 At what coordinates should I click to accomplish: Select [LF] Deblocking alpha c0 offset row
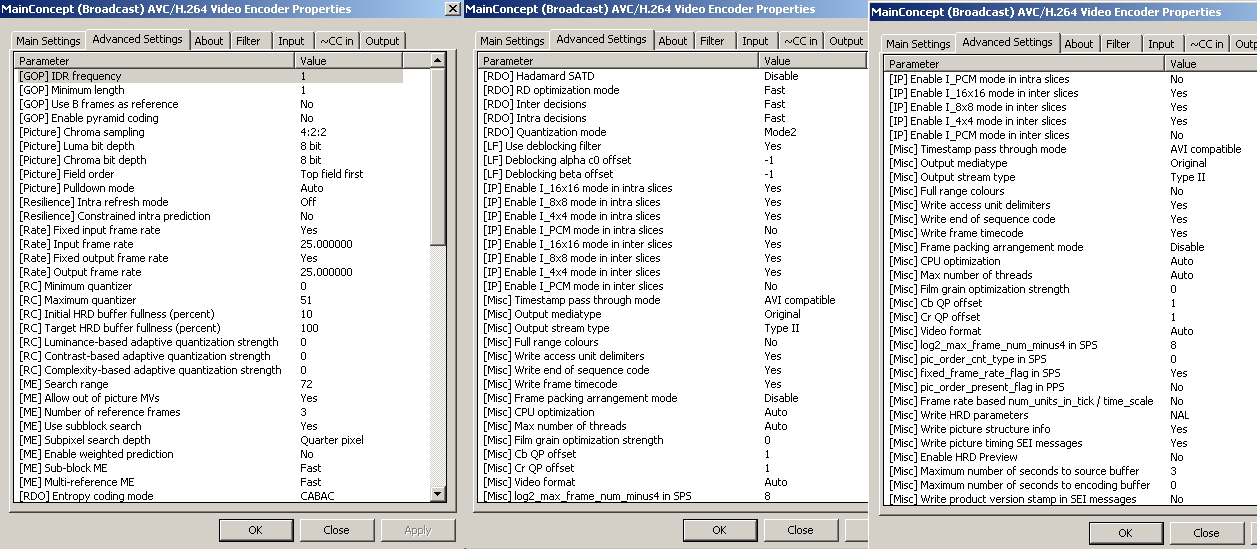click(x=672, y=160)
